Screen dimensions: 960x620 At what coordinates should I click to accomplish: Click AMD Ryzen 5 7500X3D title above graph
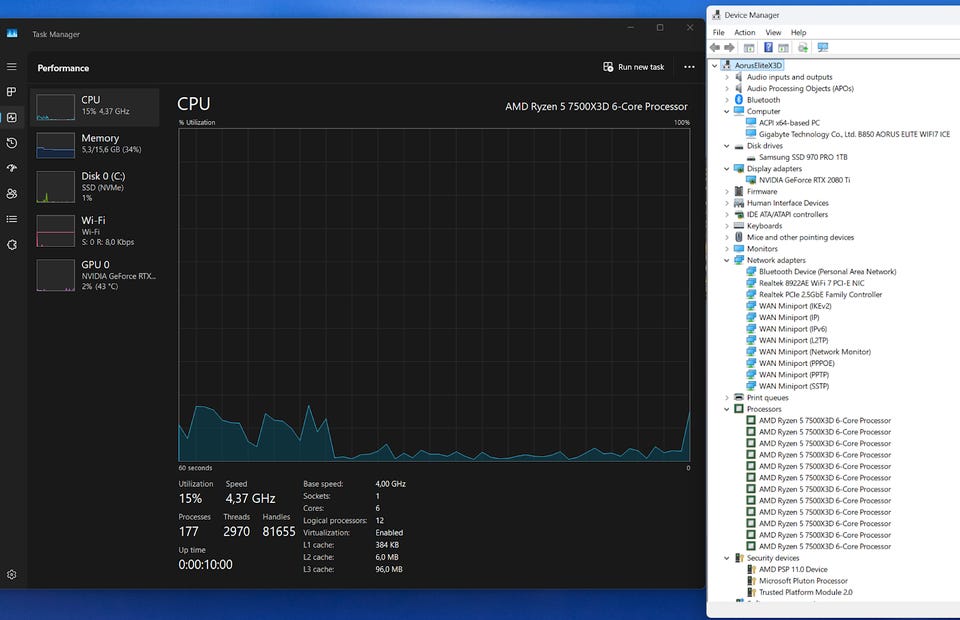click(596, 106)
